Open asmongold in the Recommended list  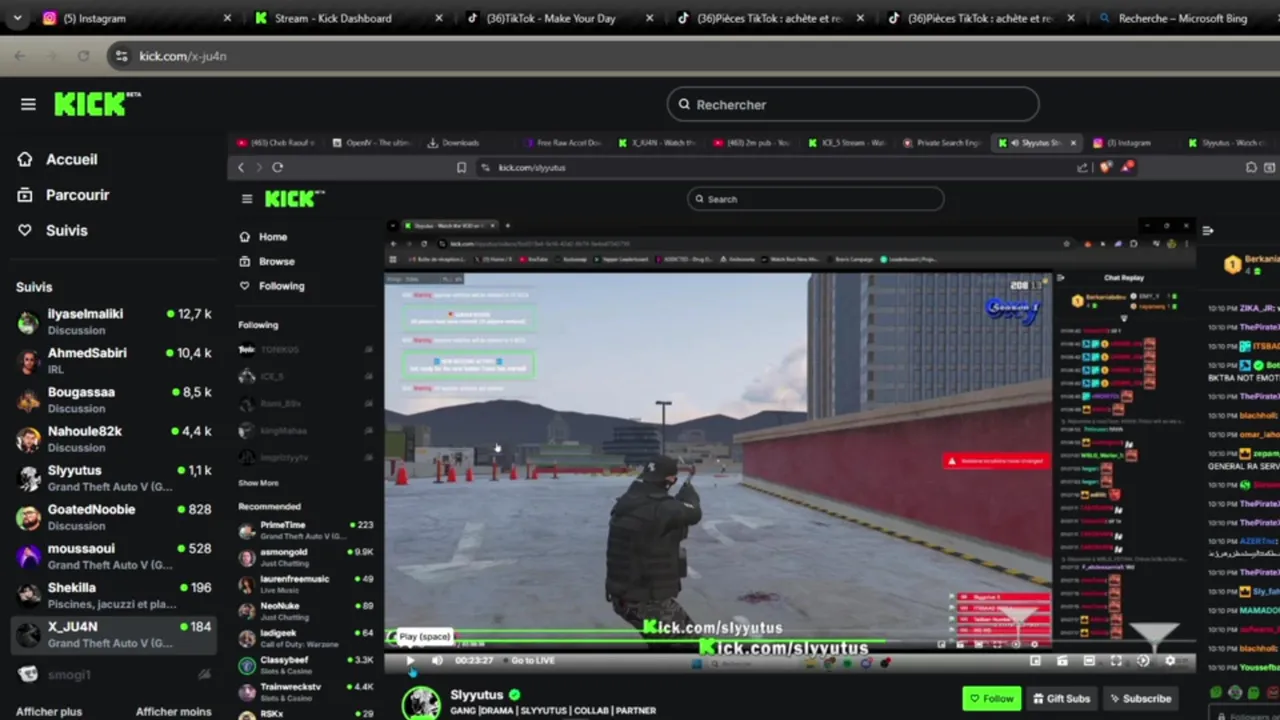click(x=306, y=557)
